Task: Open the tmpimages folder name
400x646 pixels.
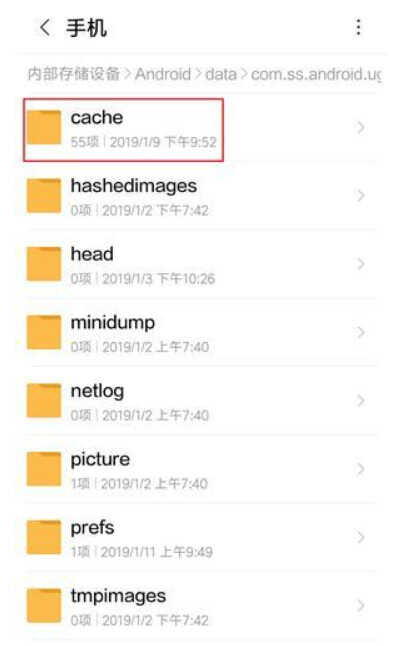Action: click(118, 596)
